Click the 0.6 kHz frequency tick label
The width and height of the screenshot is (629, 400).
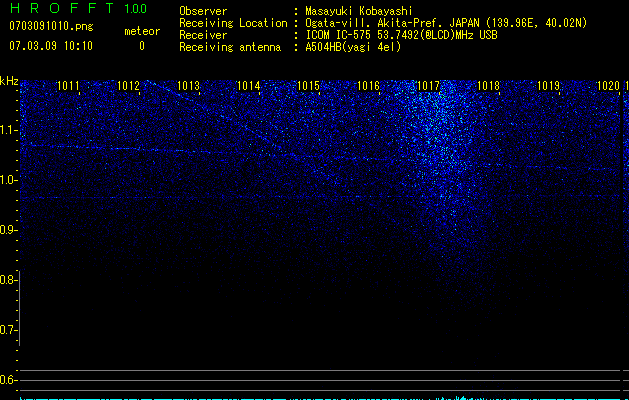(x=8, y=380)
